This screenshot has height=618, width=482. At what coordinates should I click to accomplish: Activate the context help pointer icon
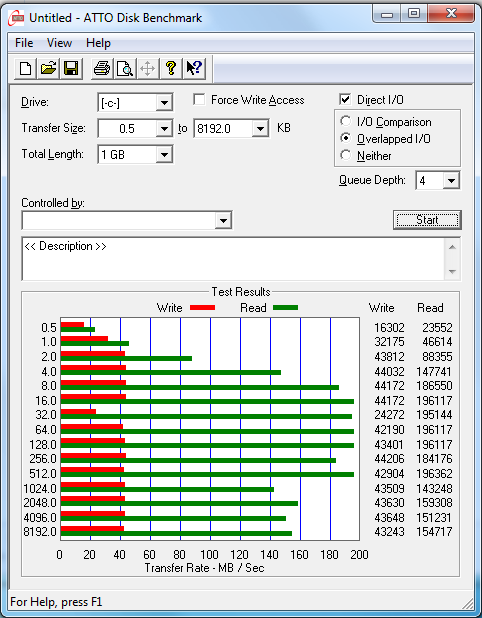point(194,69)
